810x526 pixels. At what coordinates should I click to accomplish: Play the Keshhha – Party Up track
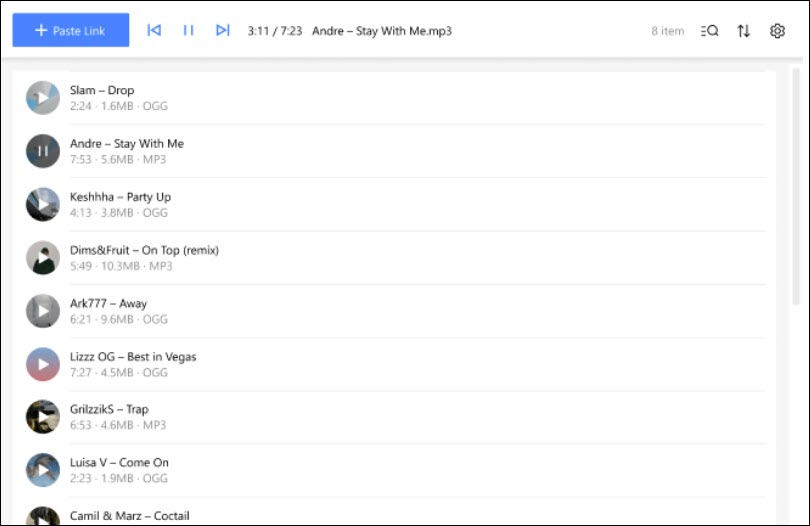[x=43, y=204]
